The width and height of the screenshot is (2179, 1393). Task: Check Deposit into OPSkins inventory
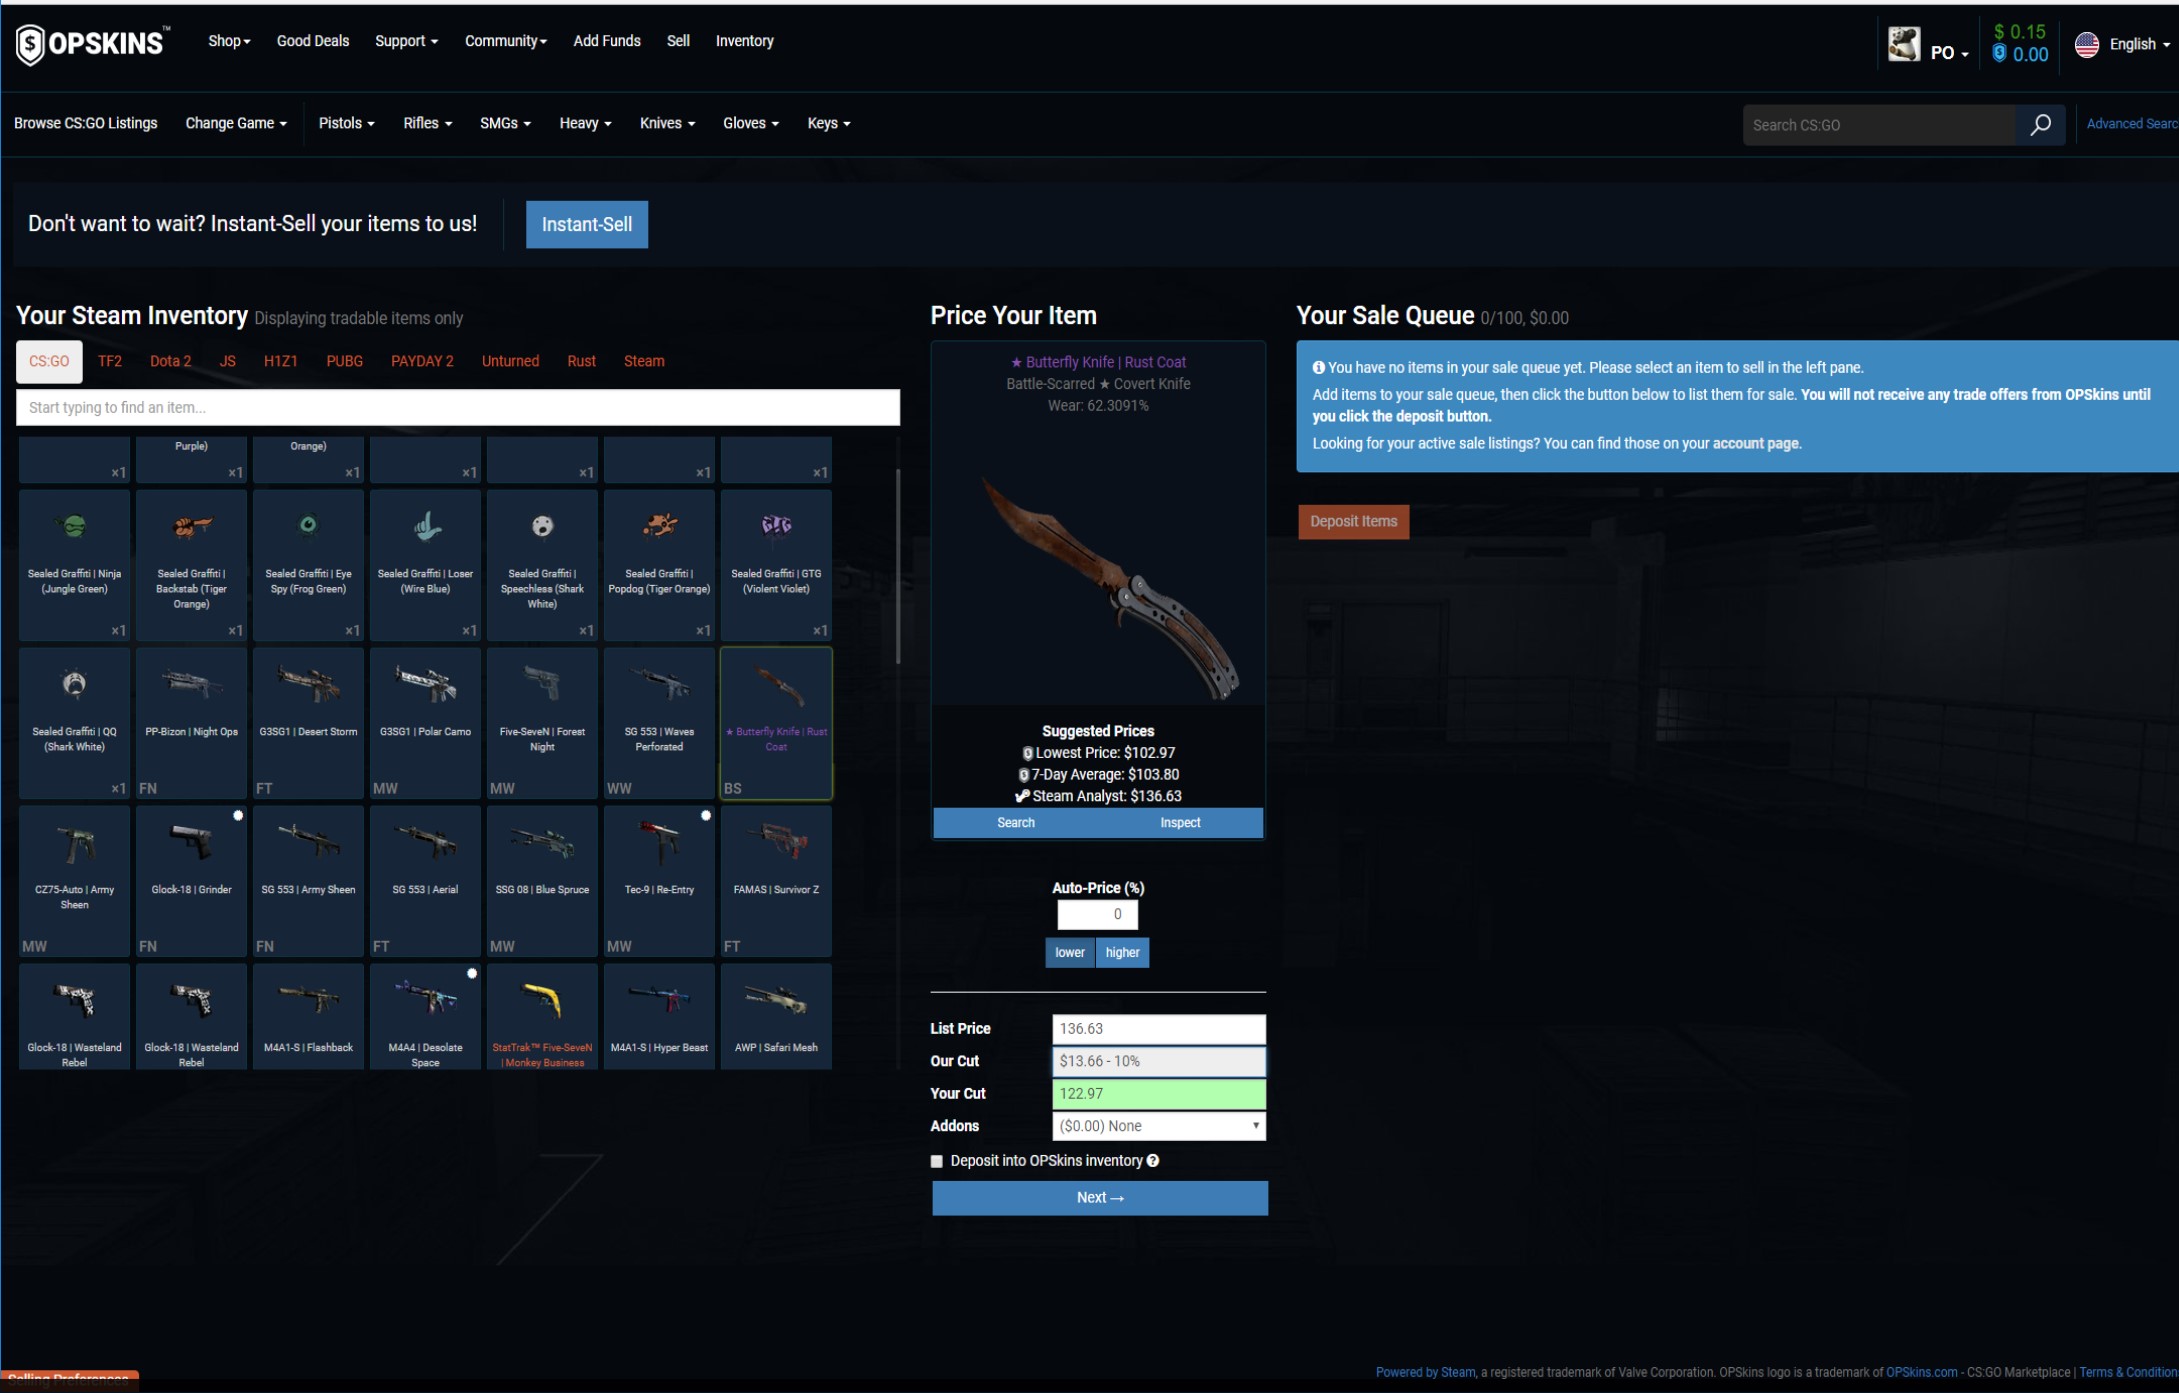(937, 1161)
